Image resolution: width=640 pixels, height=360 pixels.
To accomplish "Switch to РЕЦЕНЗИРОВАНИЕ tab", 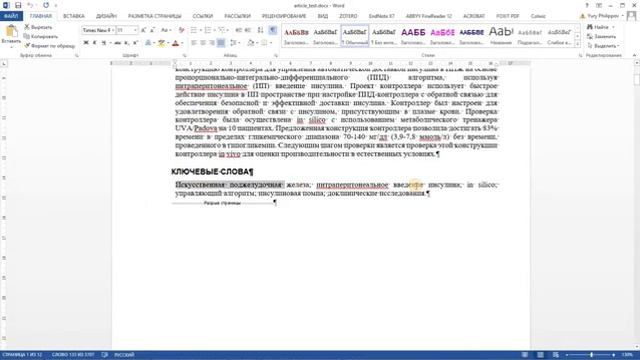I will tap(284, 16).
